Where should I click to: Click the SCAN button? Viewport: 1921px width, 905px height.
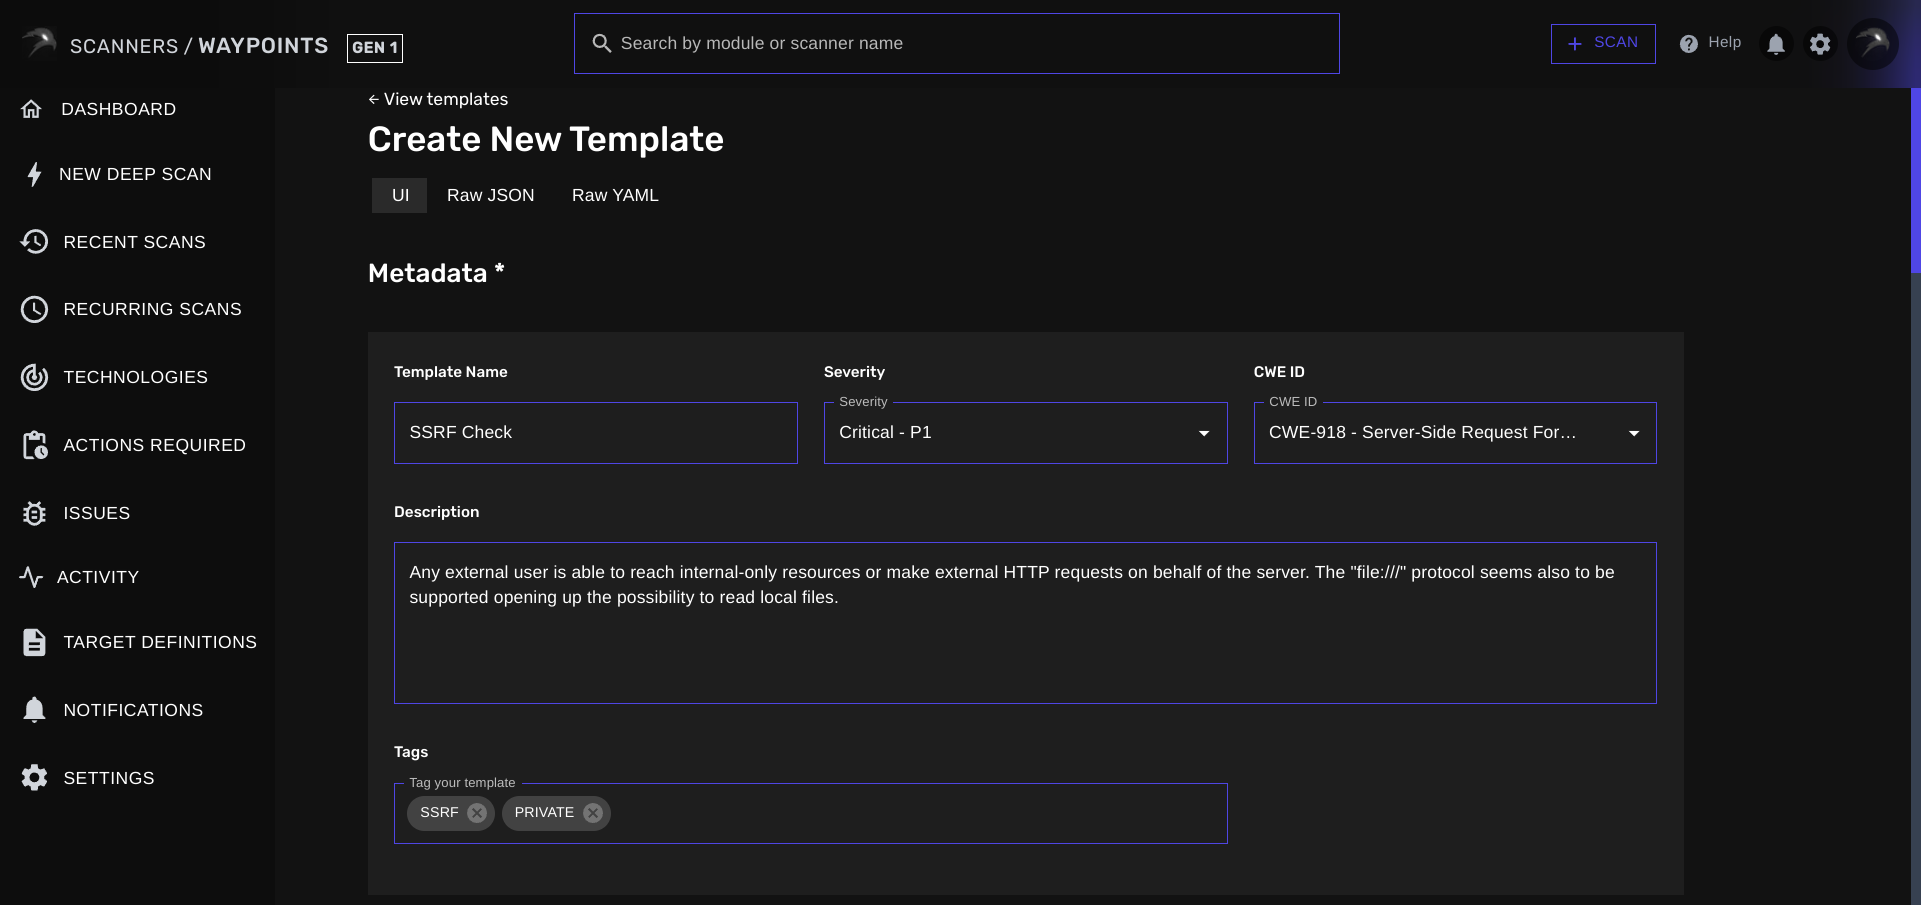1603,43
